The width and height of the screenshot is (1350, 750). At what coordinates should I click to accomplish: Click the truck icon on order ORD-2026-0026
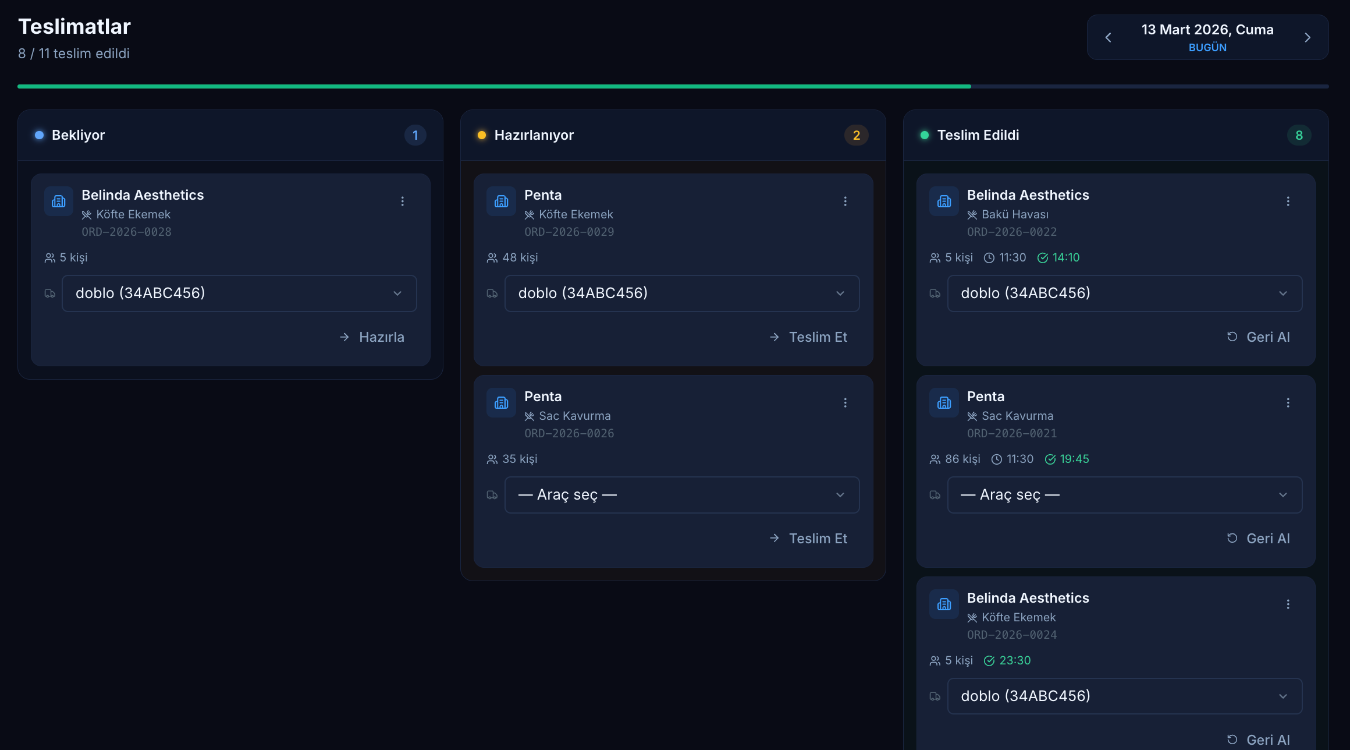(492, 495)
